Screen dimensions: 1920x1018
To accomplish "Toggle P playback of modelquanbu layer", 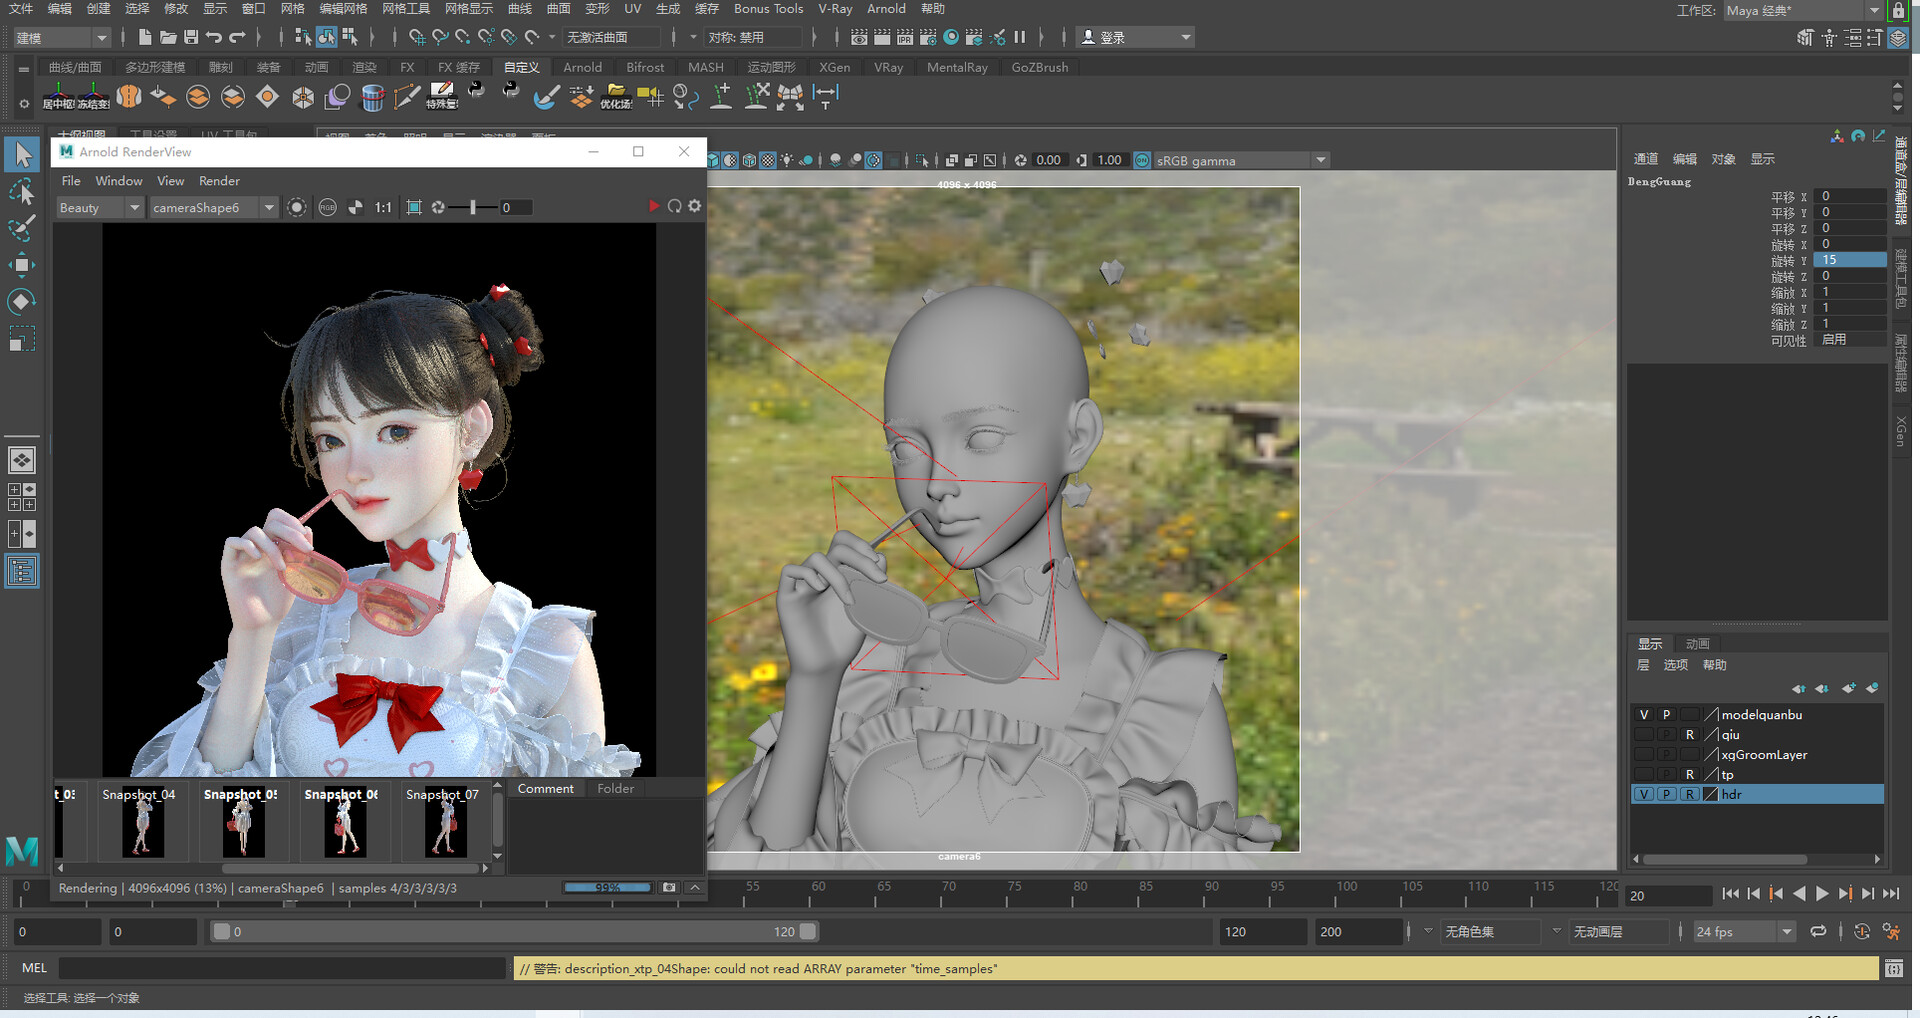I will [x=1666, y=714].
